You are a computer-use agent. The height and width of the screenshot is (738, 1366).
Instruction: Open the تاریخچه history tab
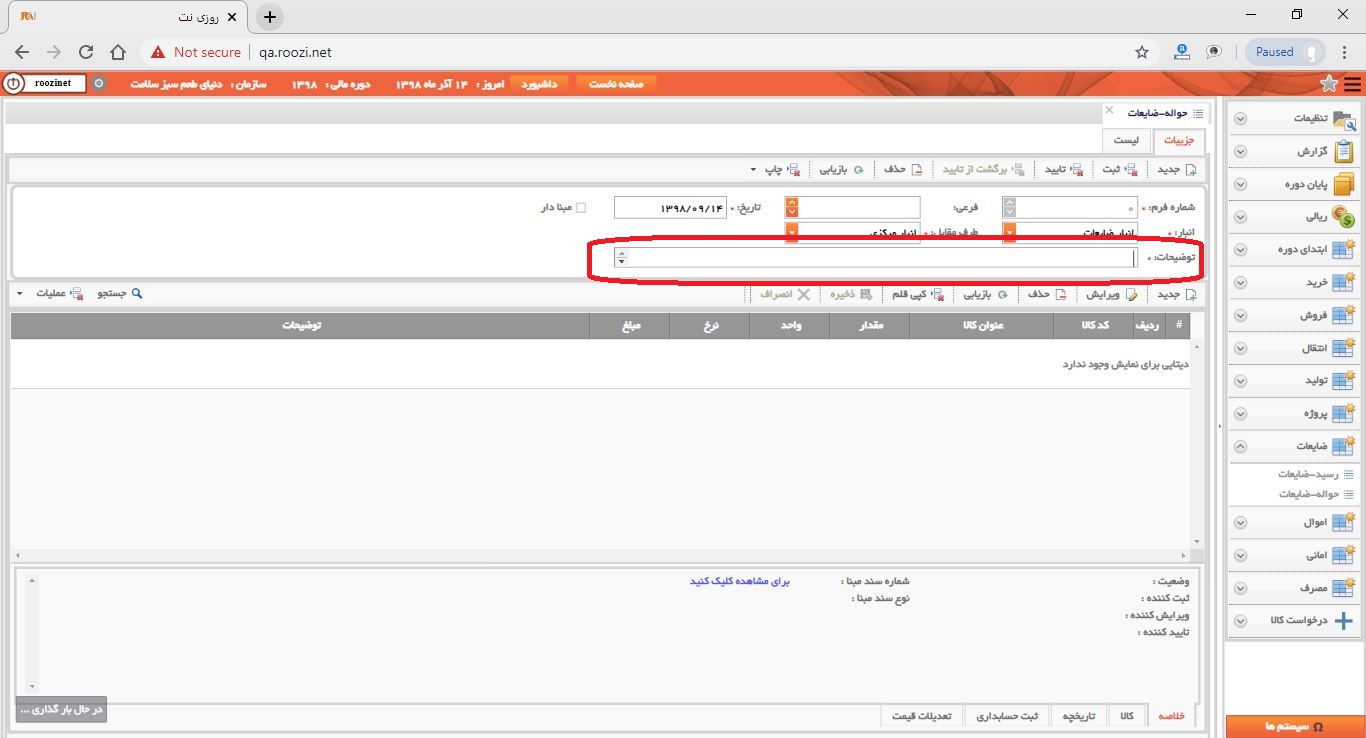[1078, 716]
